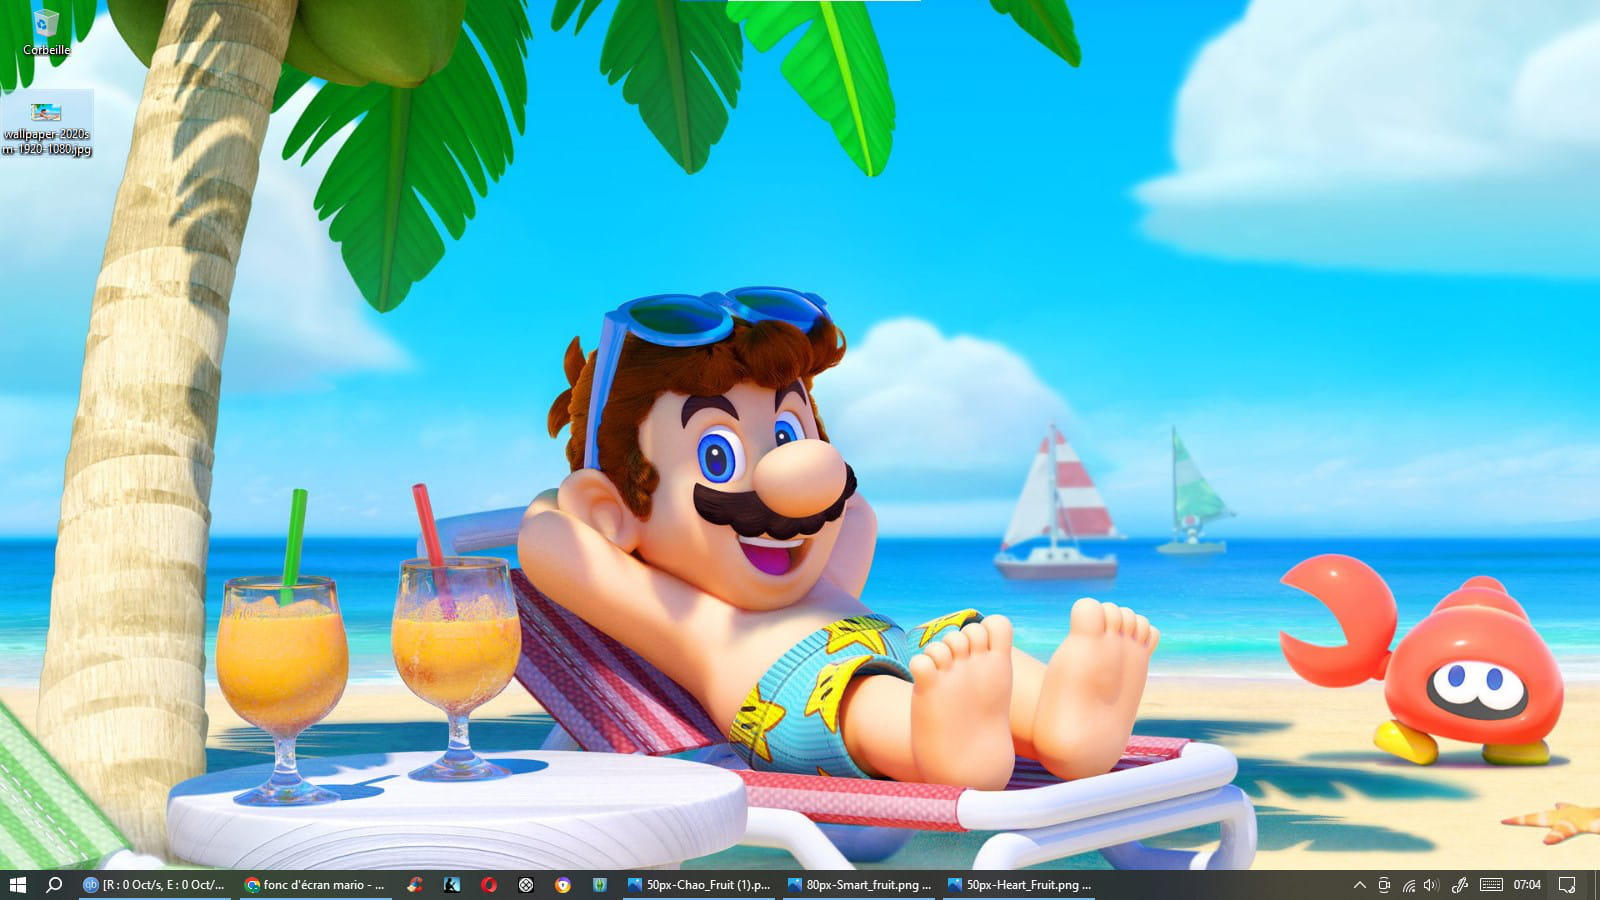This screenshot has width=1600, height=900.
Task: Open Windows Ink Workspace pen icon
Action: tap(1460, 884)
